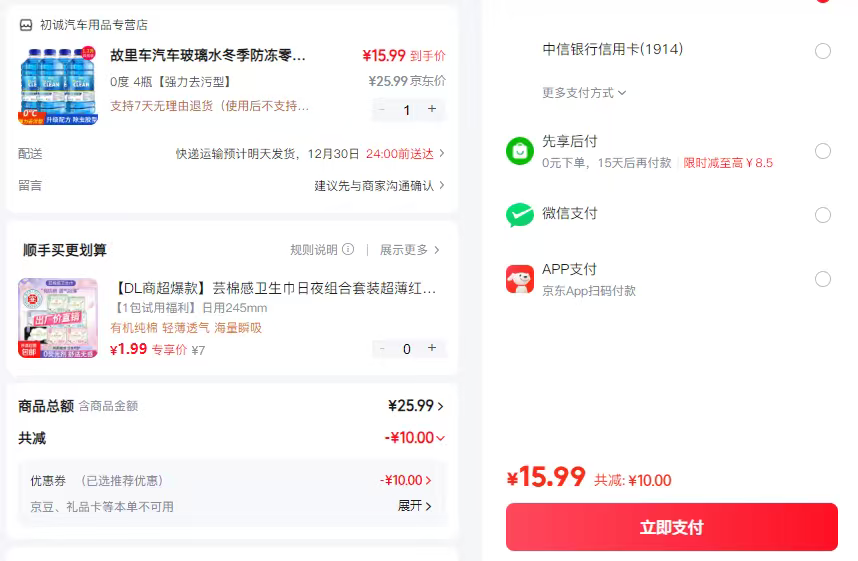This screenshot has width=858, height=561.
Task: Increase windshield washer fluid quantity with plus
Action: pos(432,109)
